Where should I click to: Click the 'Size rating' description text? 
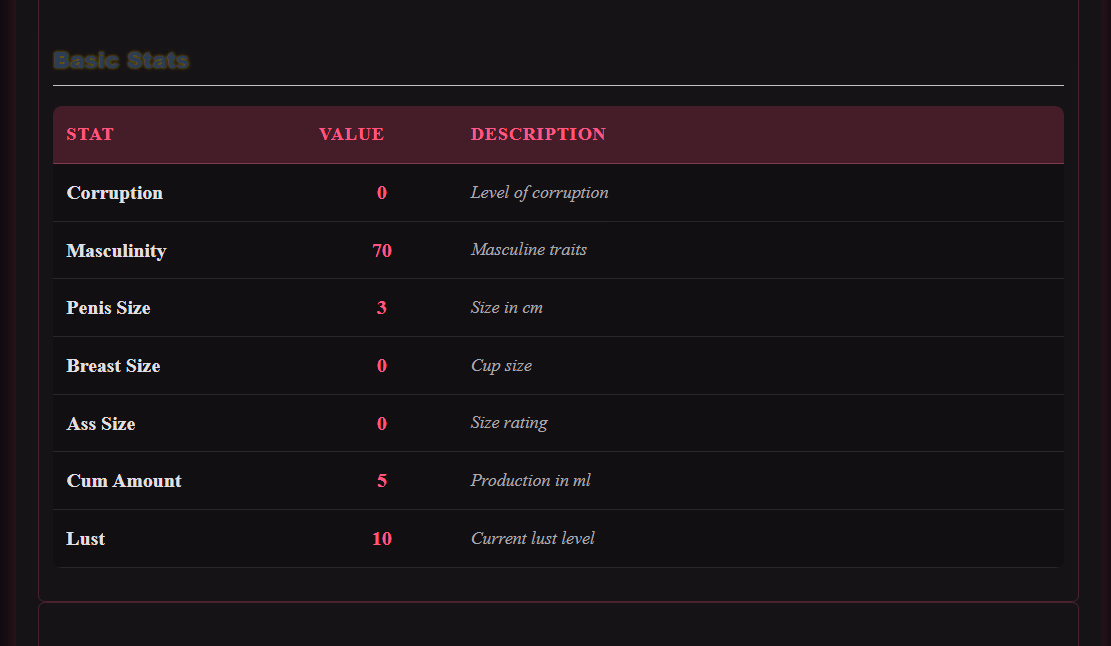(x=509, y=423)
